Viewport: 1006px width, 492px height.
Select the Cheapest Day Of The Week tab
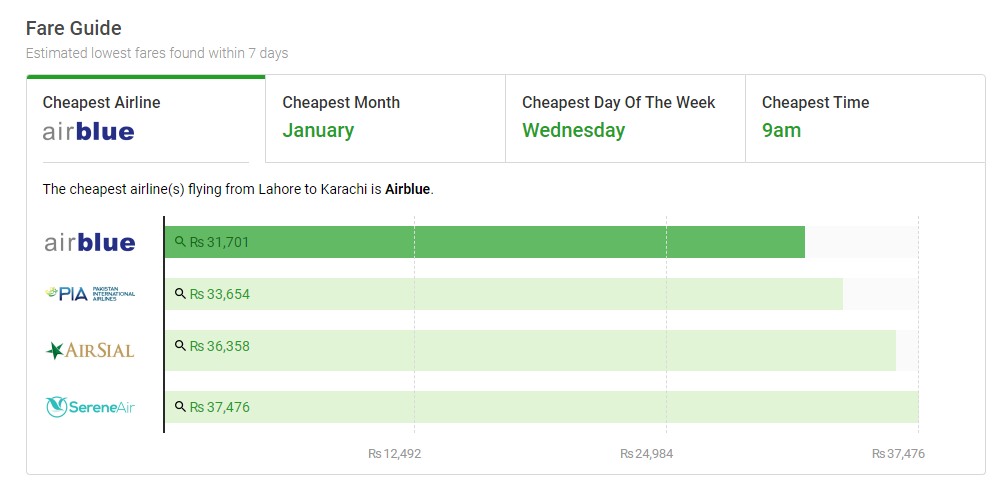[625, 118]
